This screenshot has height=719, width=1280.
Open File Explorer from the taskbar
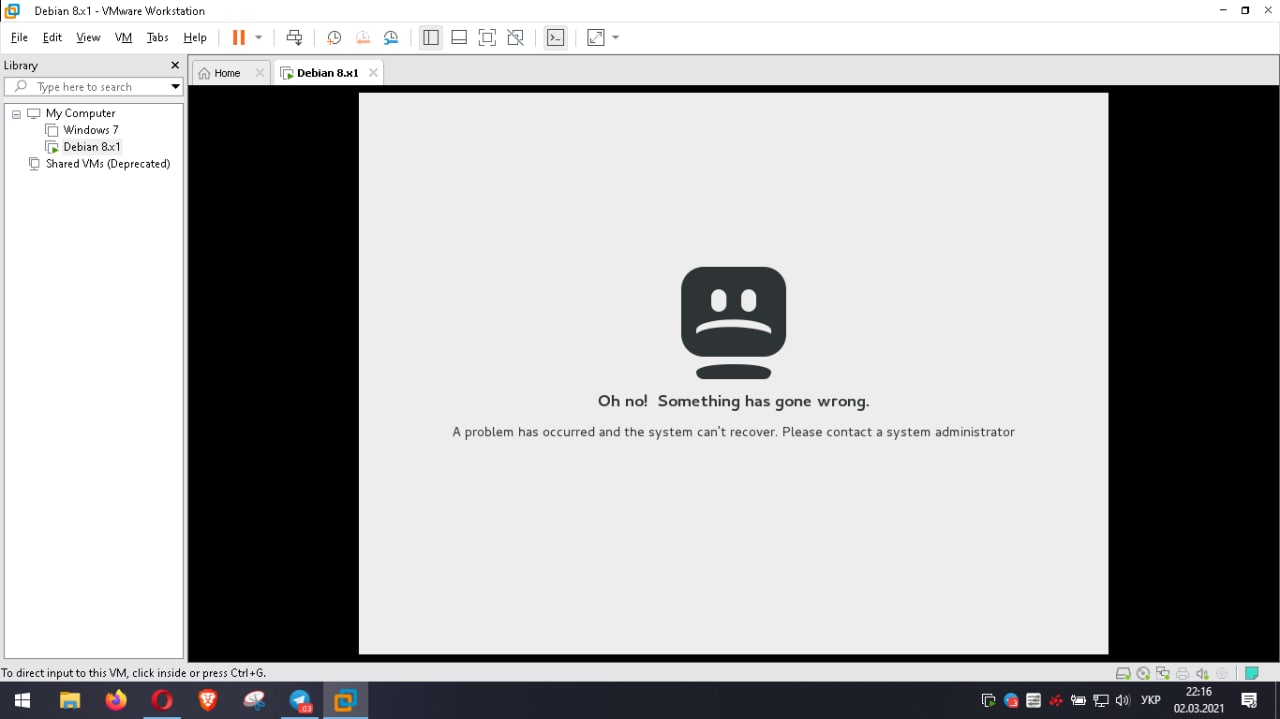coord(70,701)
